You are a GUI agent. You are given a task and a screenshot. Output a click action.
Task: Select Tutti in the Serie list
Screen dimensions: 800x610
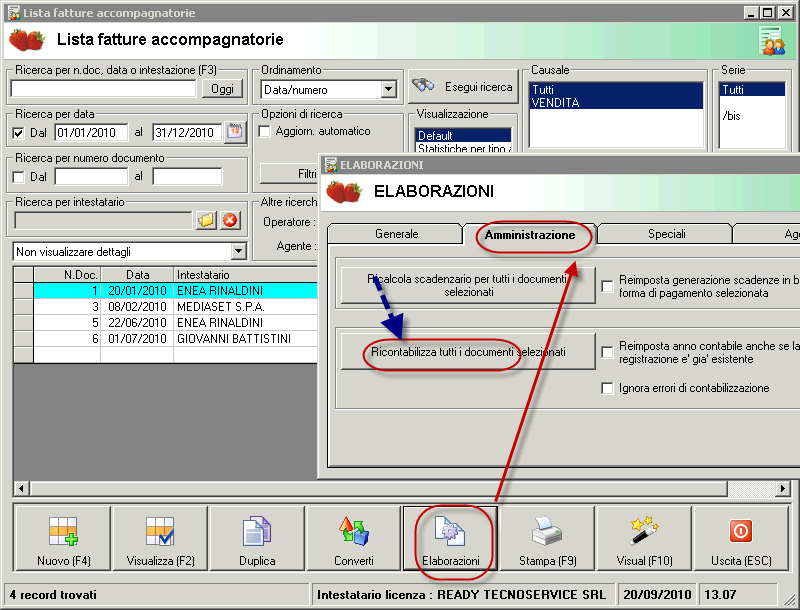(x=752, y=90)
